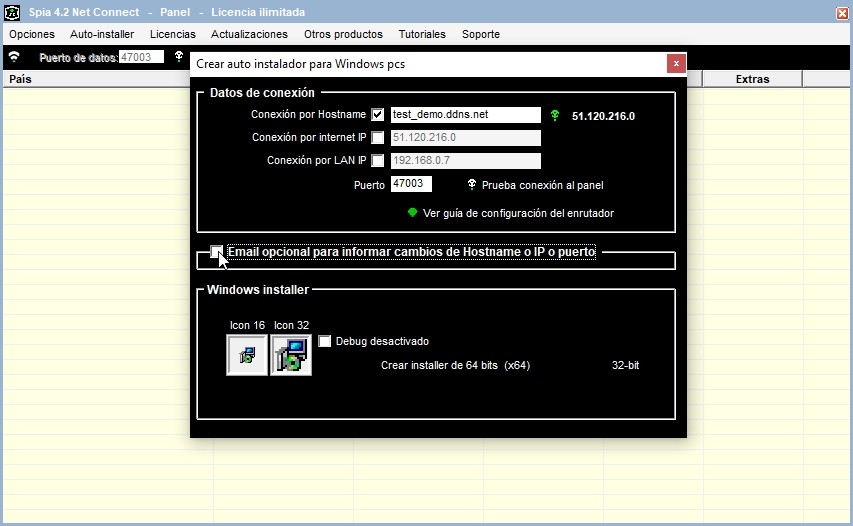Click the Puerto de datos 47003 field
The width and height of the screenshot is (853, 526).
coord(141,57)
